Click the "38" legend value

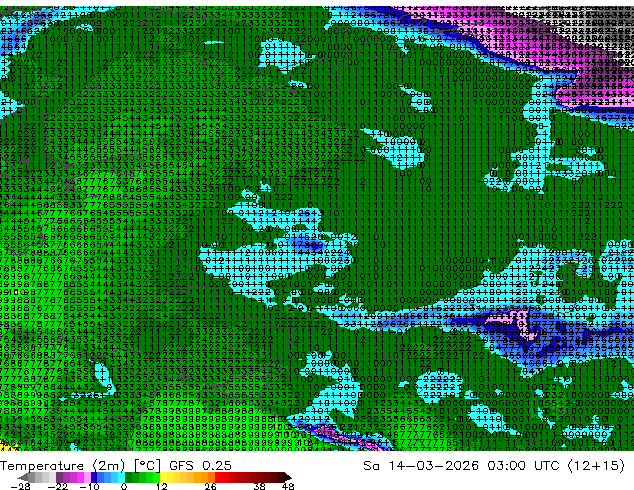click(x=259, y=486)
